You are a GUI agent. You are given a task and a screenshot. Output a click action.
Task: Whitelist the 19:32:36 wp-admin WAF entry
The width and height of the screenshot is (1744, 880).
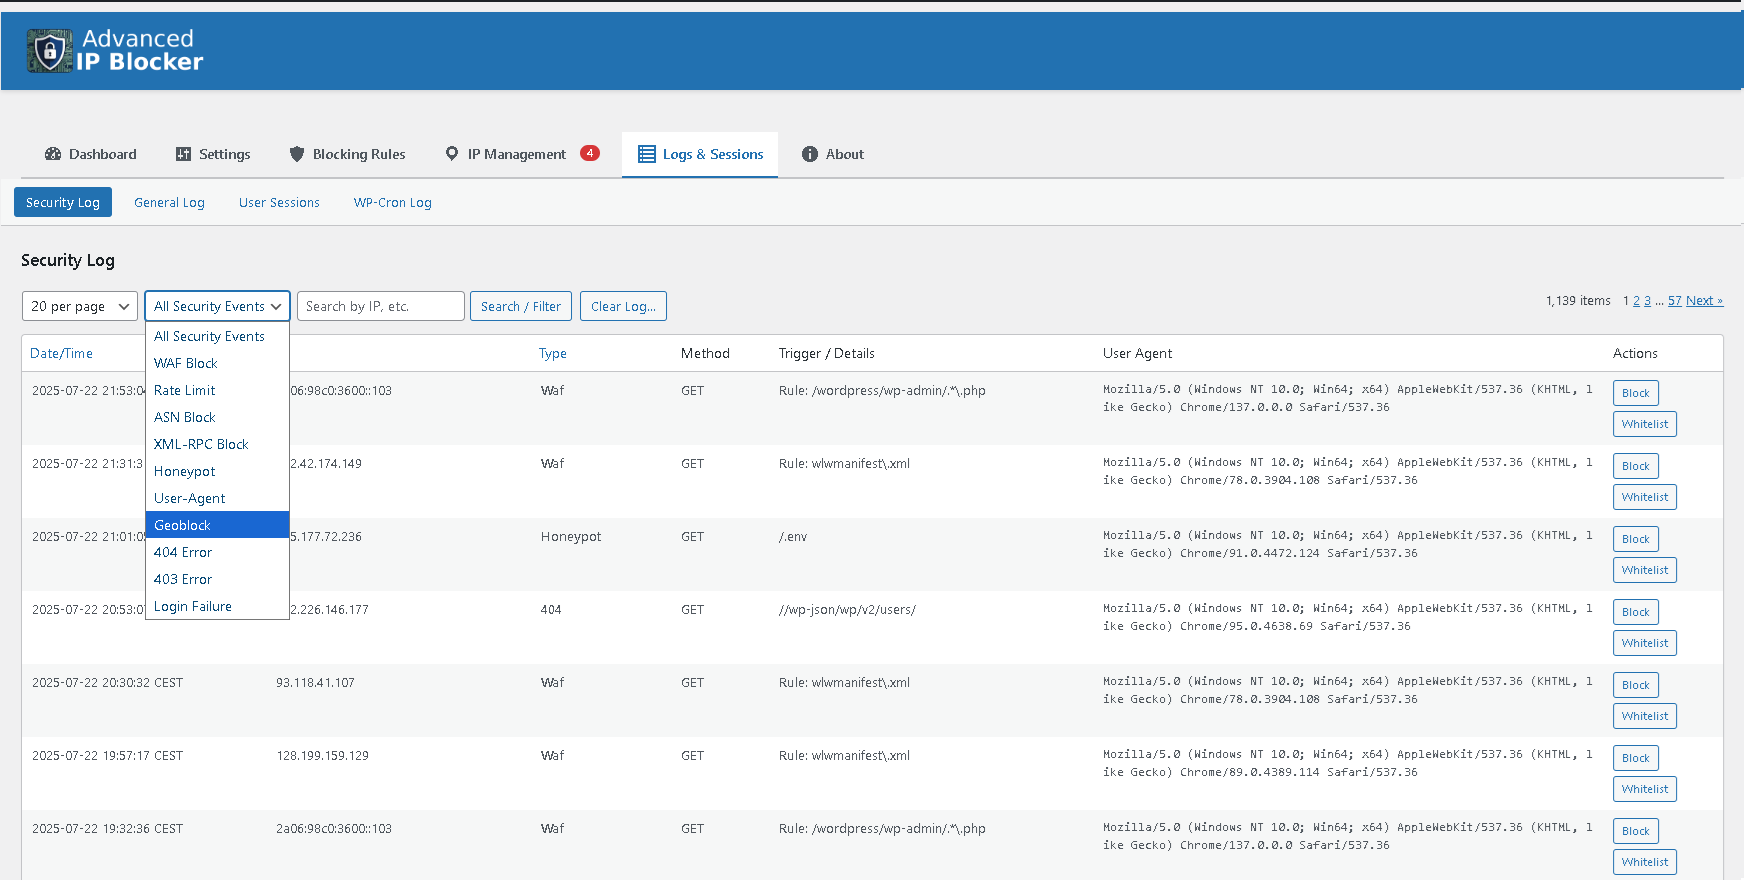pos(1645,862)
